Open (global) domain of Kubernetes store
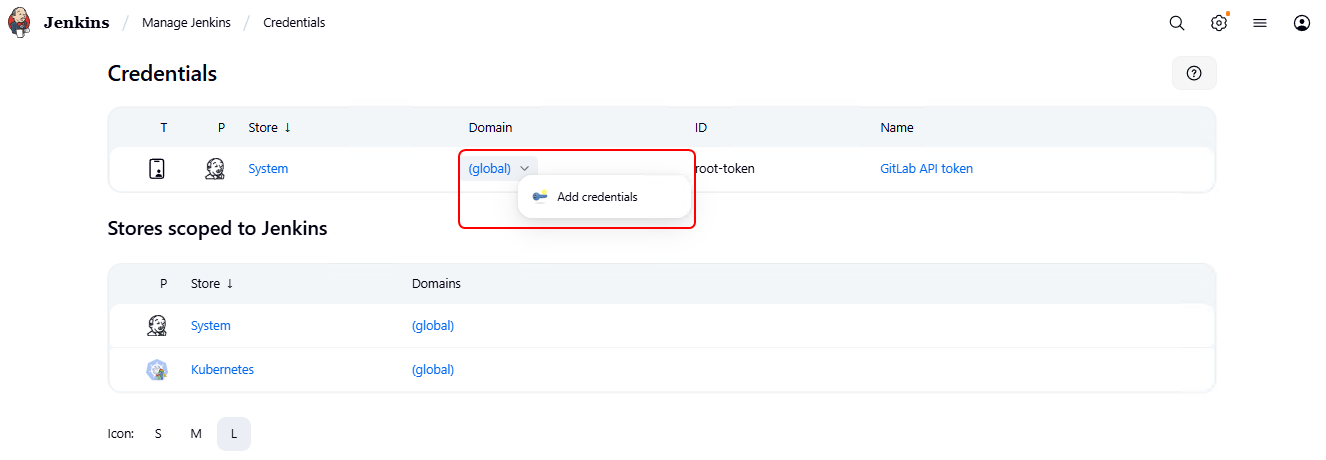This screenshot has height=460, width=1326. click(x=433, y=370)
